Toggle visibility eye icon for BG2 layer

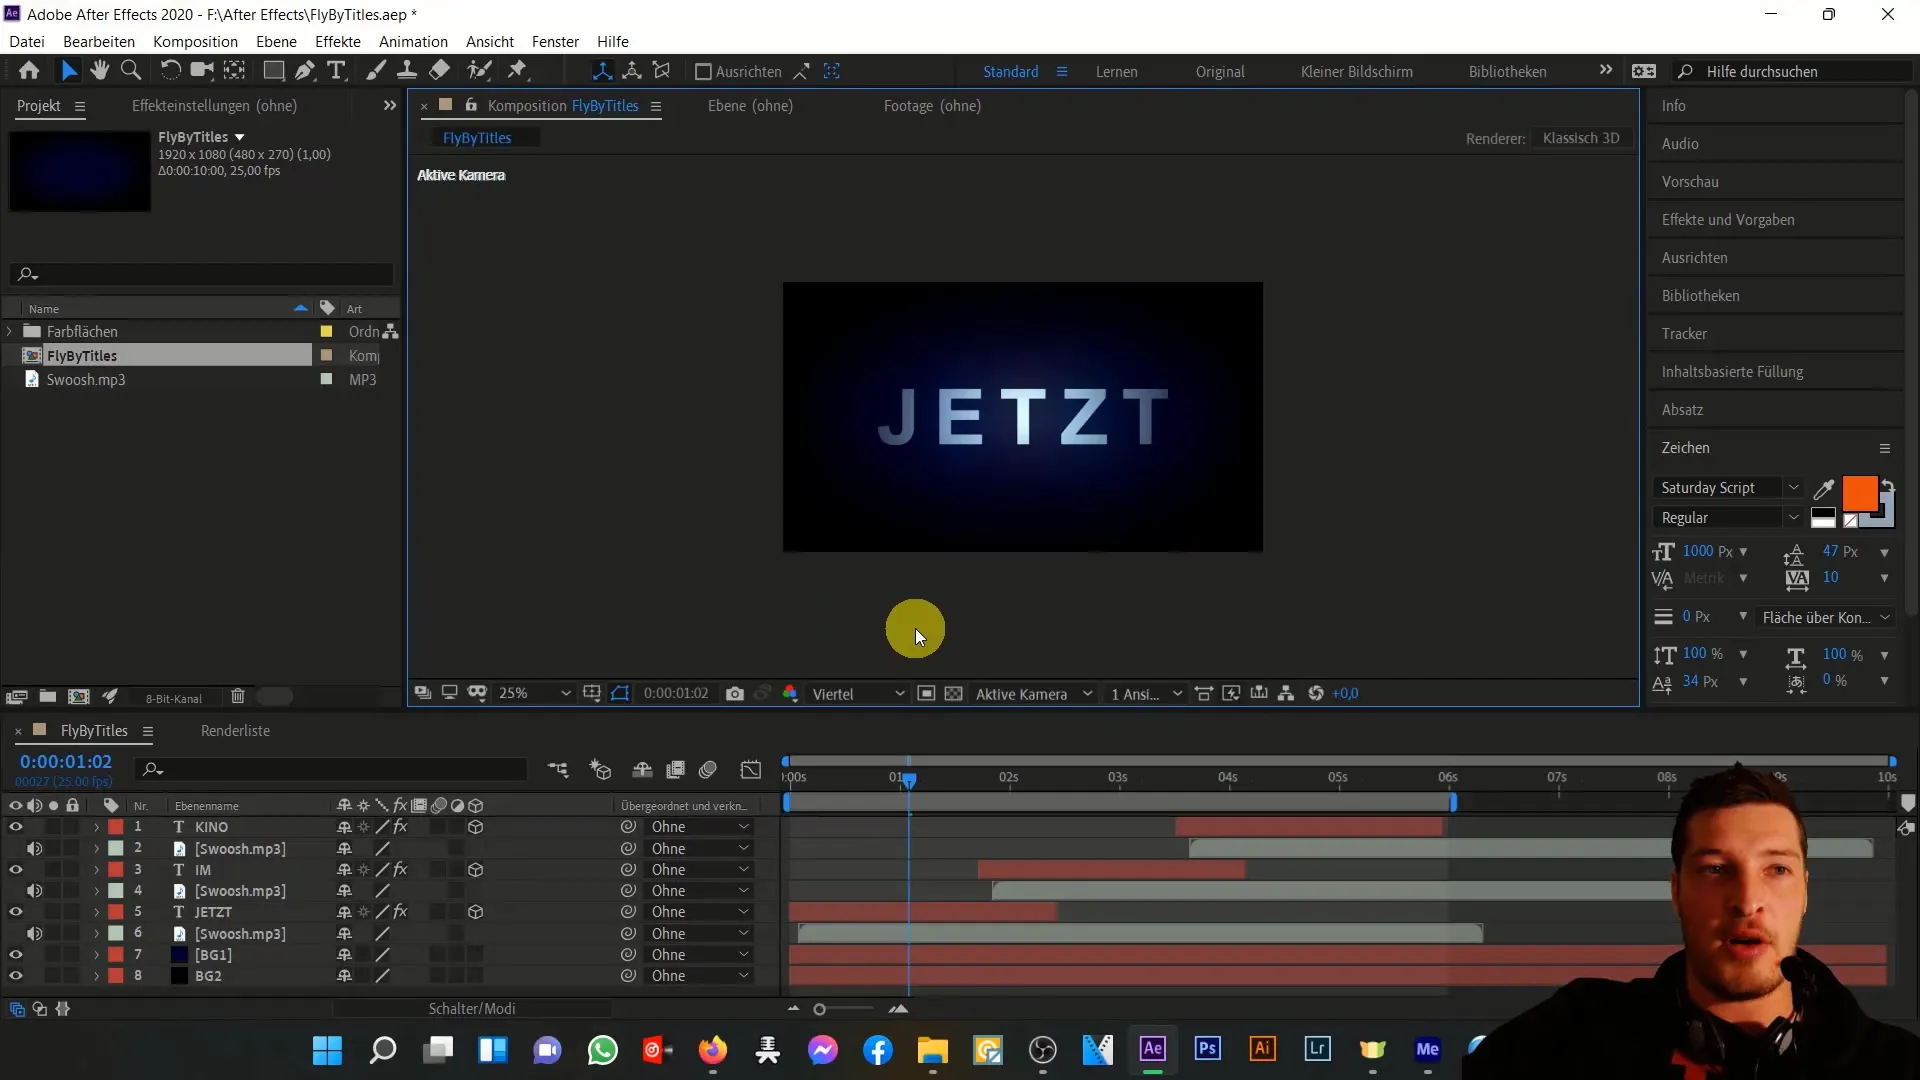15,975
